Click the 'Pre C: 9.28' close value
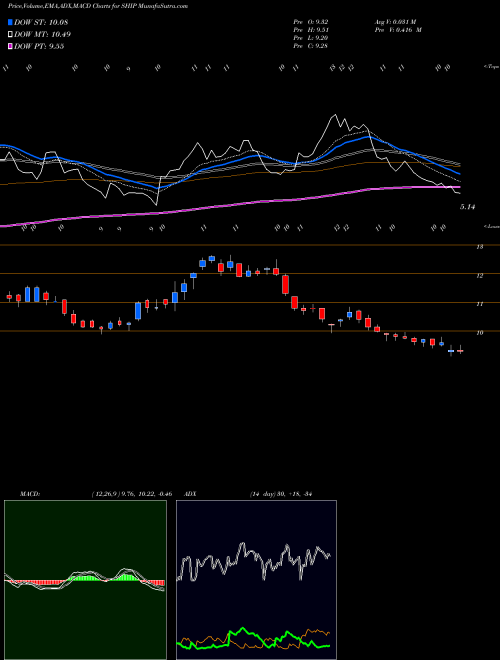The image size is (500, 660). coord(311,46)
